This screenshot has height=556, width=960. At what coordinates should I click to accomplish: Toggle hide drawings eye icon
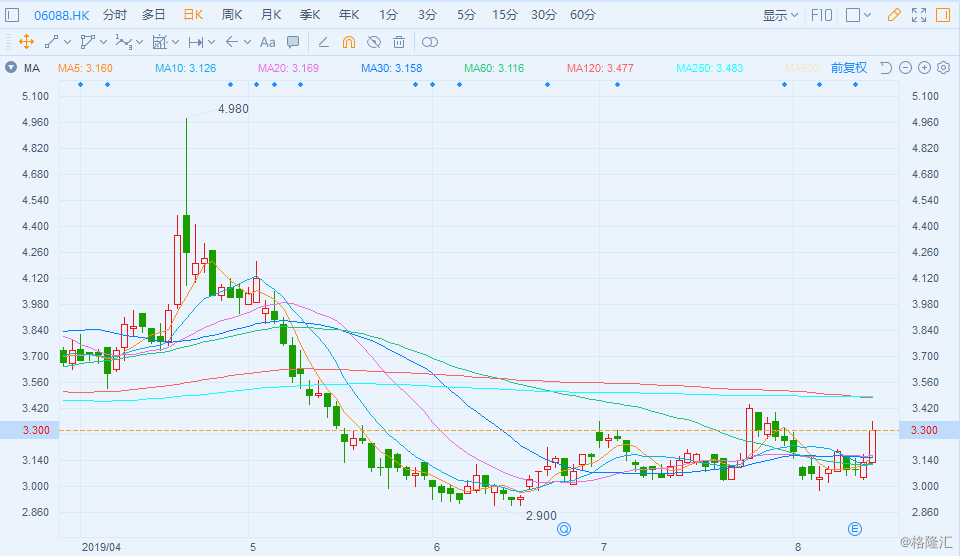(374, 42)
